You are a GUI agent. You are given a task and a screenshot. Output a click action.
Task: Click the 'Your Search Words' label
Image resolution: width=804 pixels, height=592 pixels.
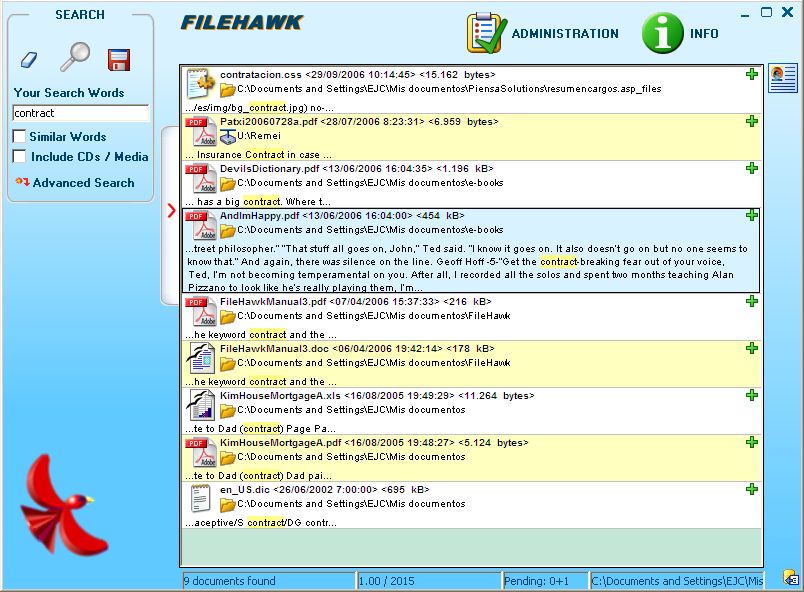(69, 93)
